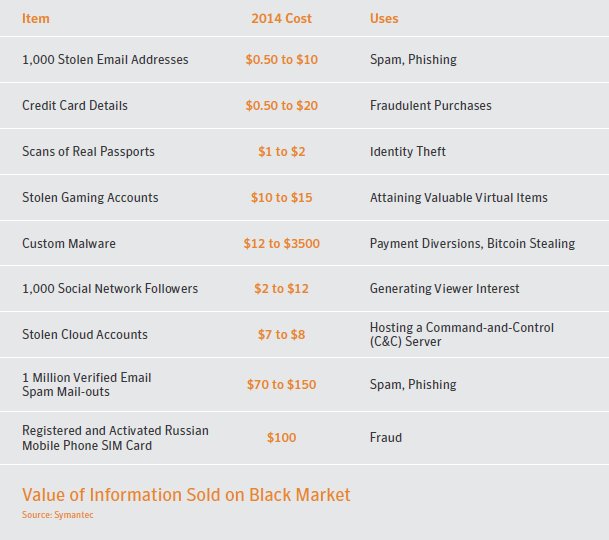Select Scans of Real Passports item
609x540 pixels.
point(88,152)
